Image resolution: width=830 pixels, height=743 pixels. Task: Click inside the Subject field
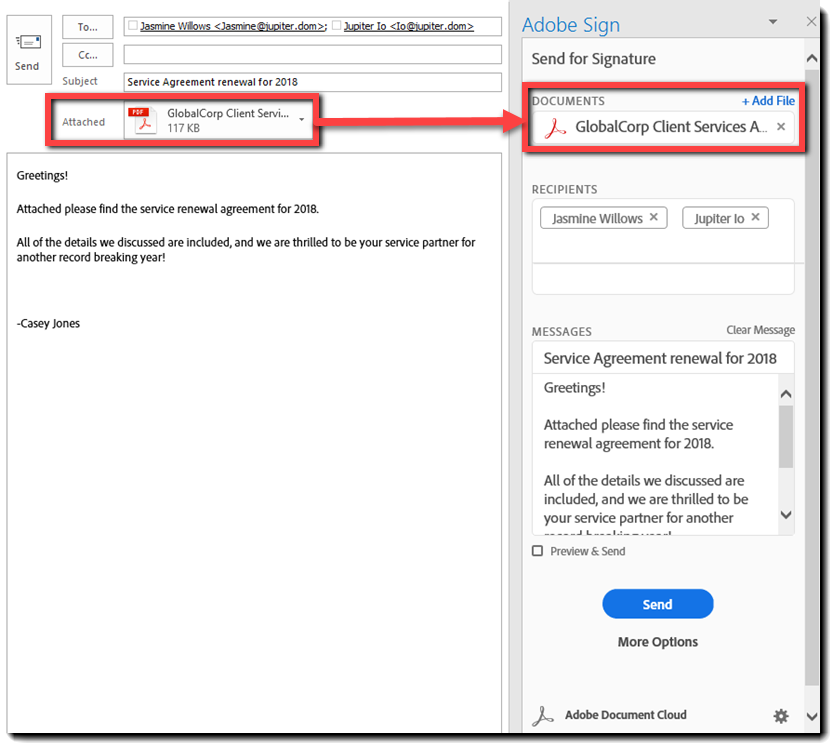(310, 82)
